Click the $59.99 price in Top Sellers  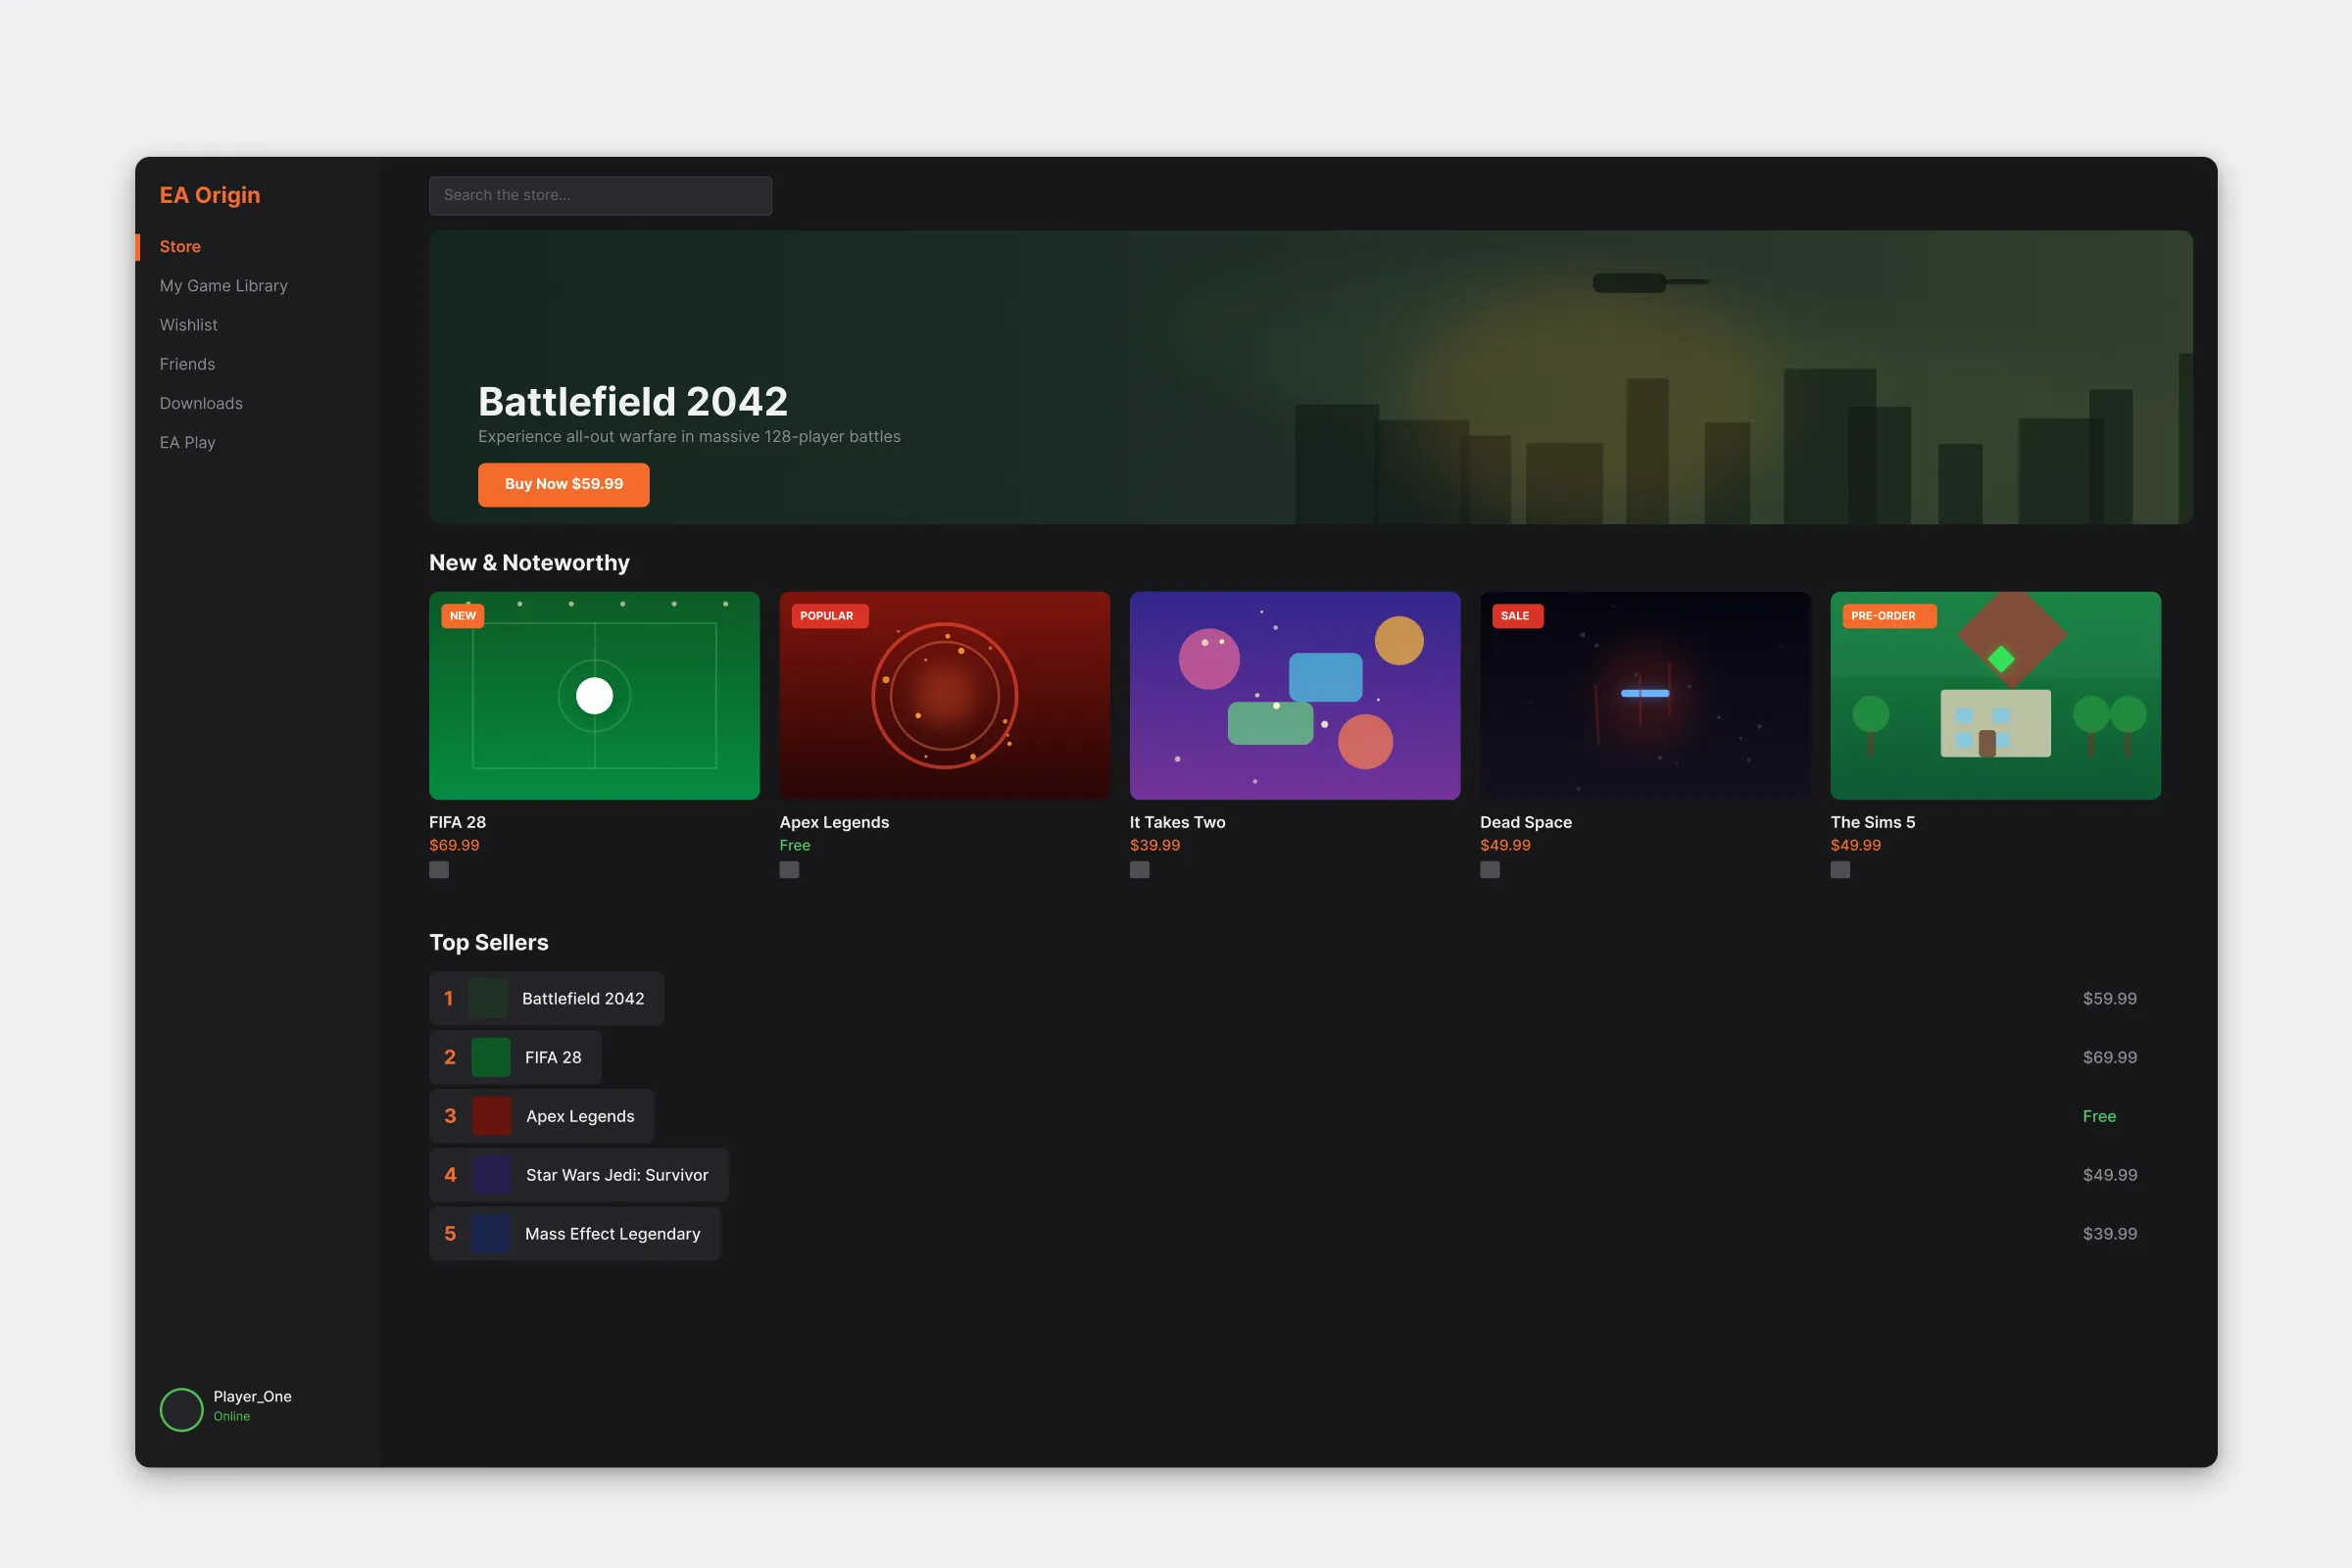coord(2109,998)
